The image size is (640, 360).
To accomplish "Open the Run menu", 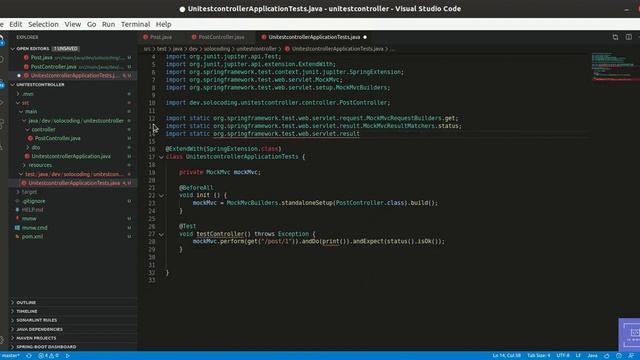I will 108,24.
